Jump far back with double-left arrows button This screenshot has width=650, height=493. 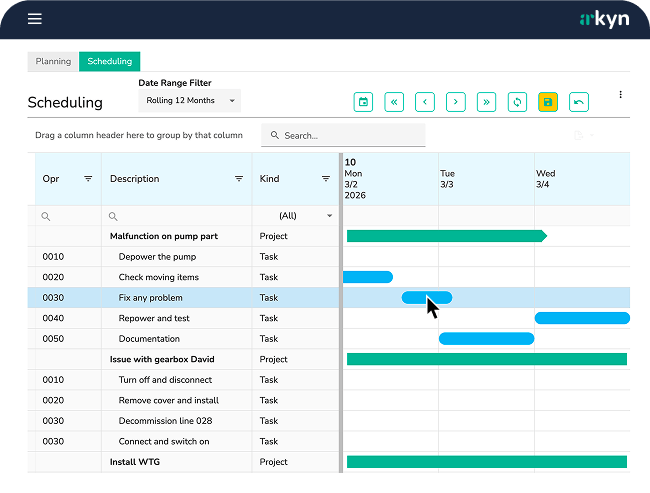coord(394,102)
